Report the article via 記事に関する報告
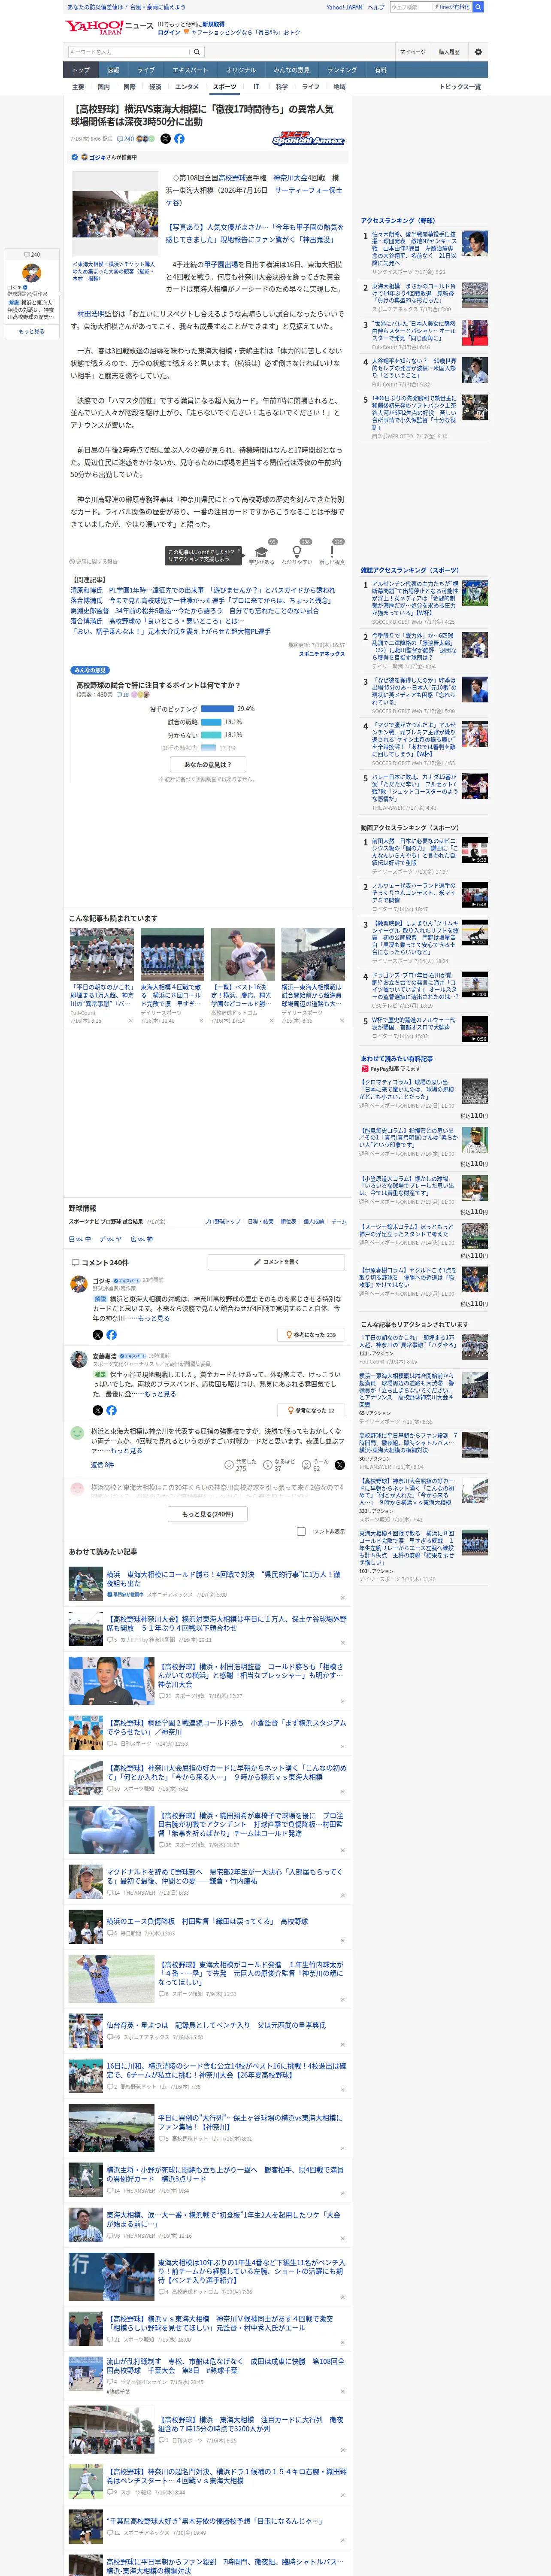Screen dimensions: 551x2576 click(x=93, y=562)
